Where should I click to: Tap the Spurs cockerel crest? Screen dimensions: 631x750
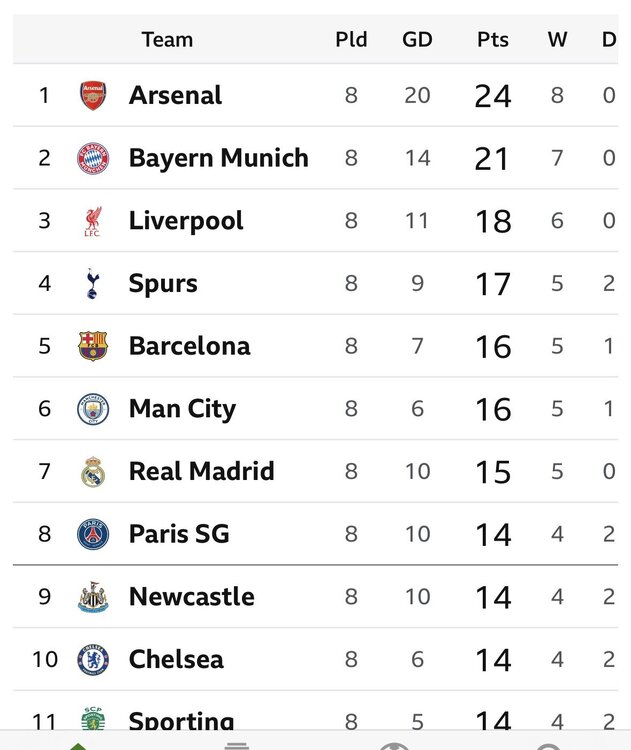click(93, 284)
